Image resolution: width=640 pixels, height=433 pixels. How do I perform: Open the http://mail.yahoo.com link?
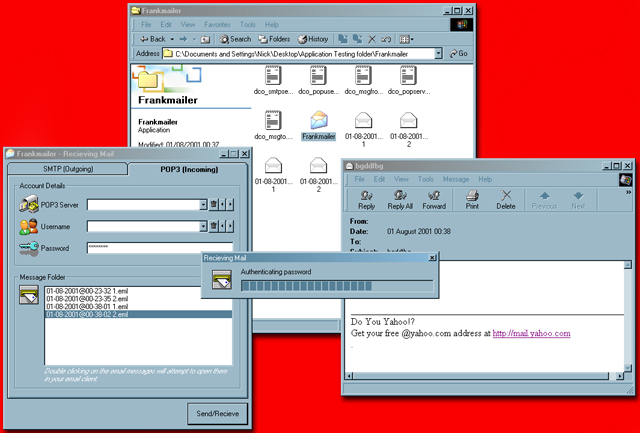[x=531, y=333]
